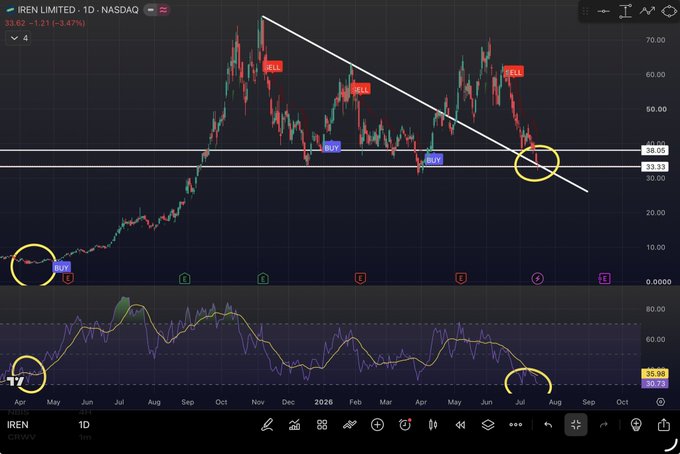
Task: Open the four-square layout grid icon
Action: (322, 425)
